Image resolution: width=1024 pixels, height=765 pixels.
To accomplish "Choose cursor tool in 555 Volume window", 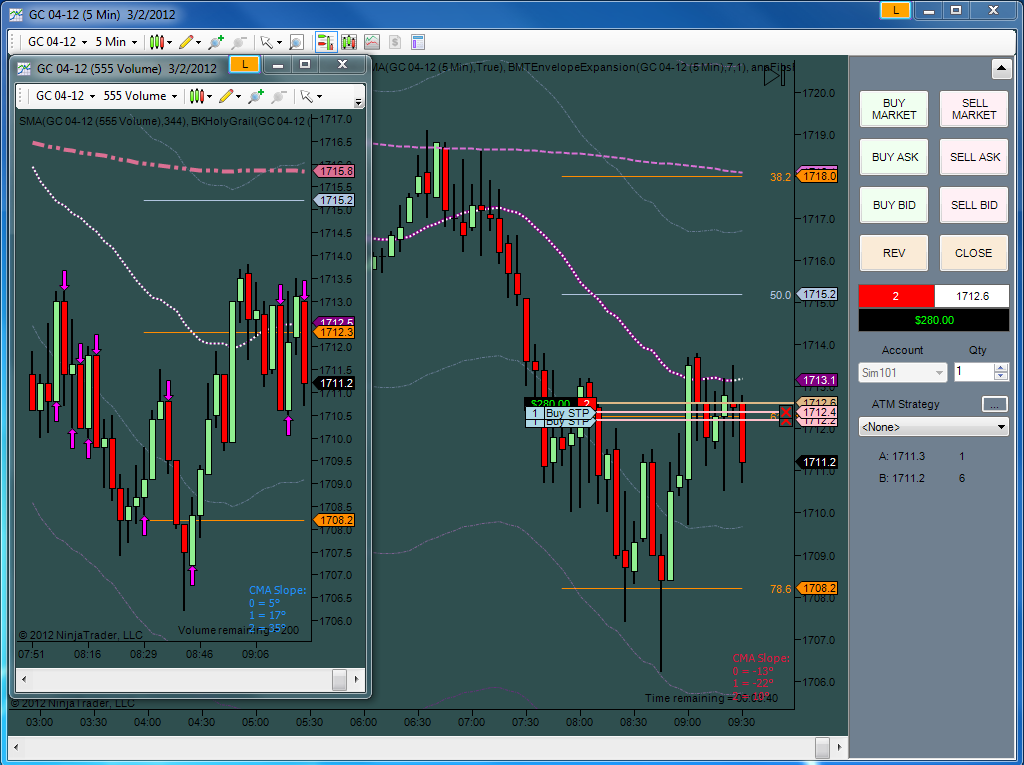I will 310,97.
